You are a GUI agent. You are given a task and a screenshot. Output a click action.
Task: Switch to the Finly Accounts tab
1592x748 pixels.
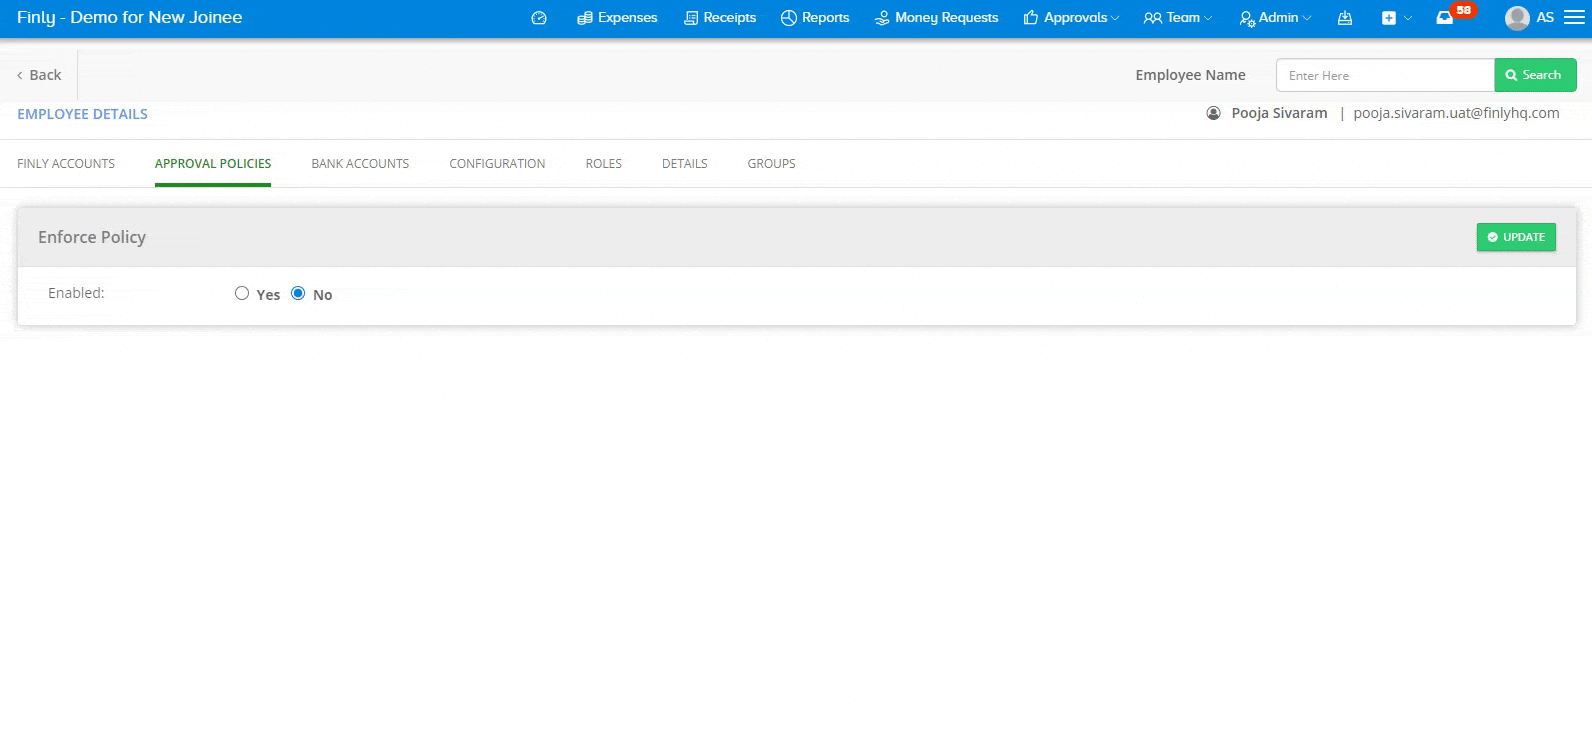tap(66, 164)
